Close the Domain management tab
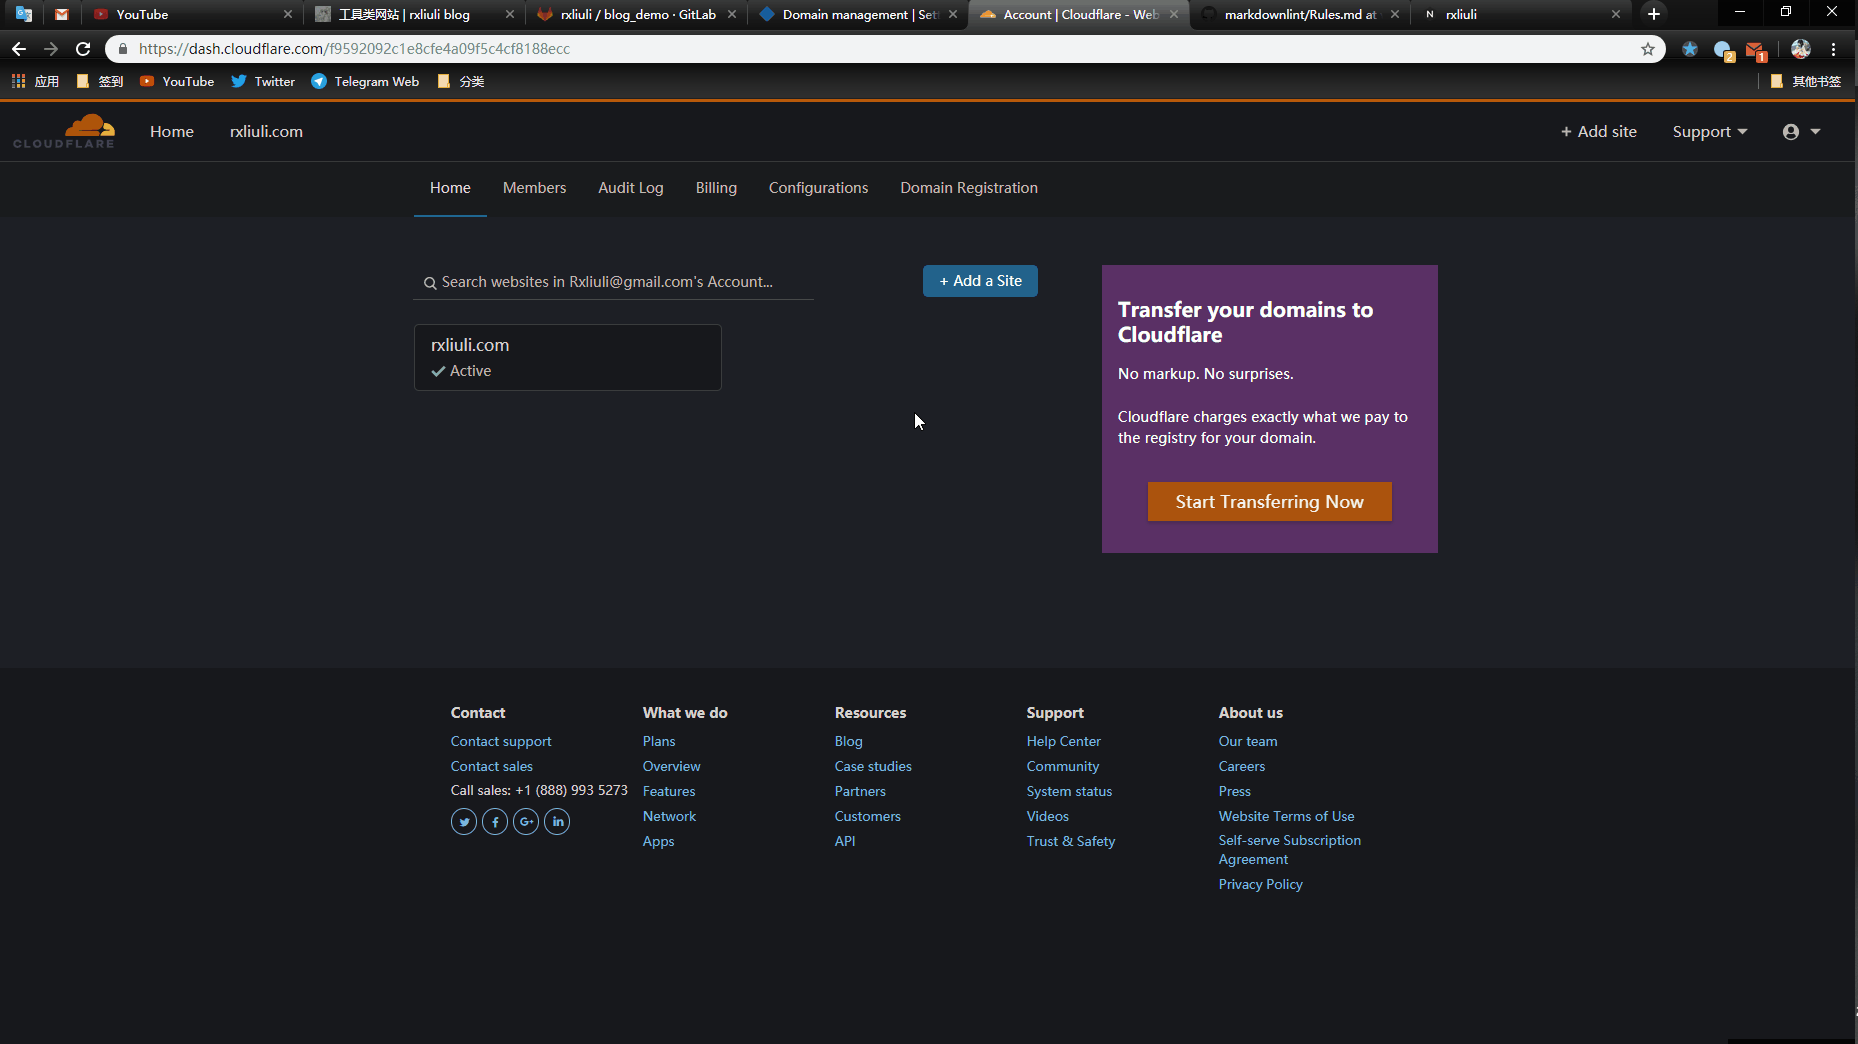This screenshot has height=1044, width=1858. 953,14
